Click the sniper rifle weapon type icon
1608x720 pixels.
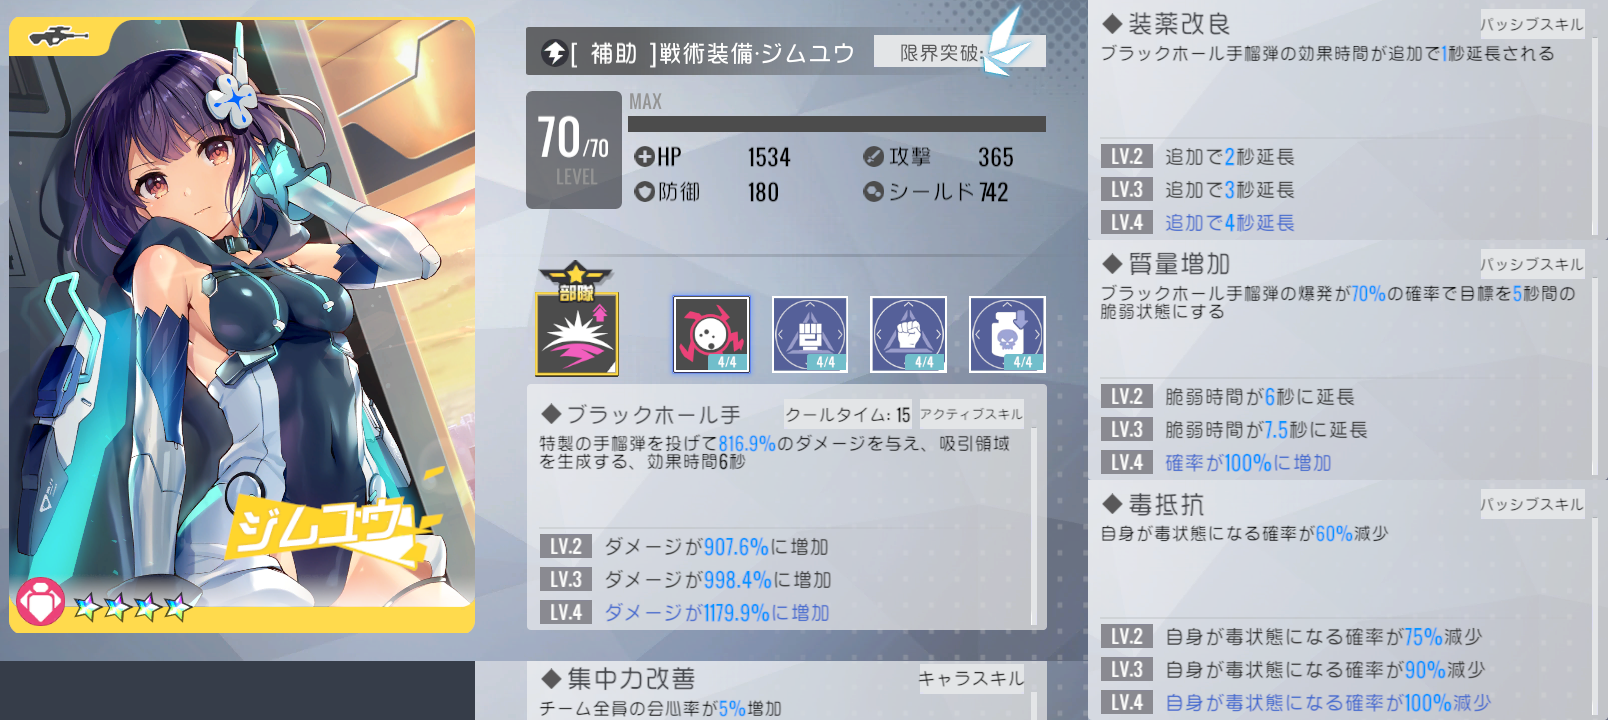click(x=58, y=37)
